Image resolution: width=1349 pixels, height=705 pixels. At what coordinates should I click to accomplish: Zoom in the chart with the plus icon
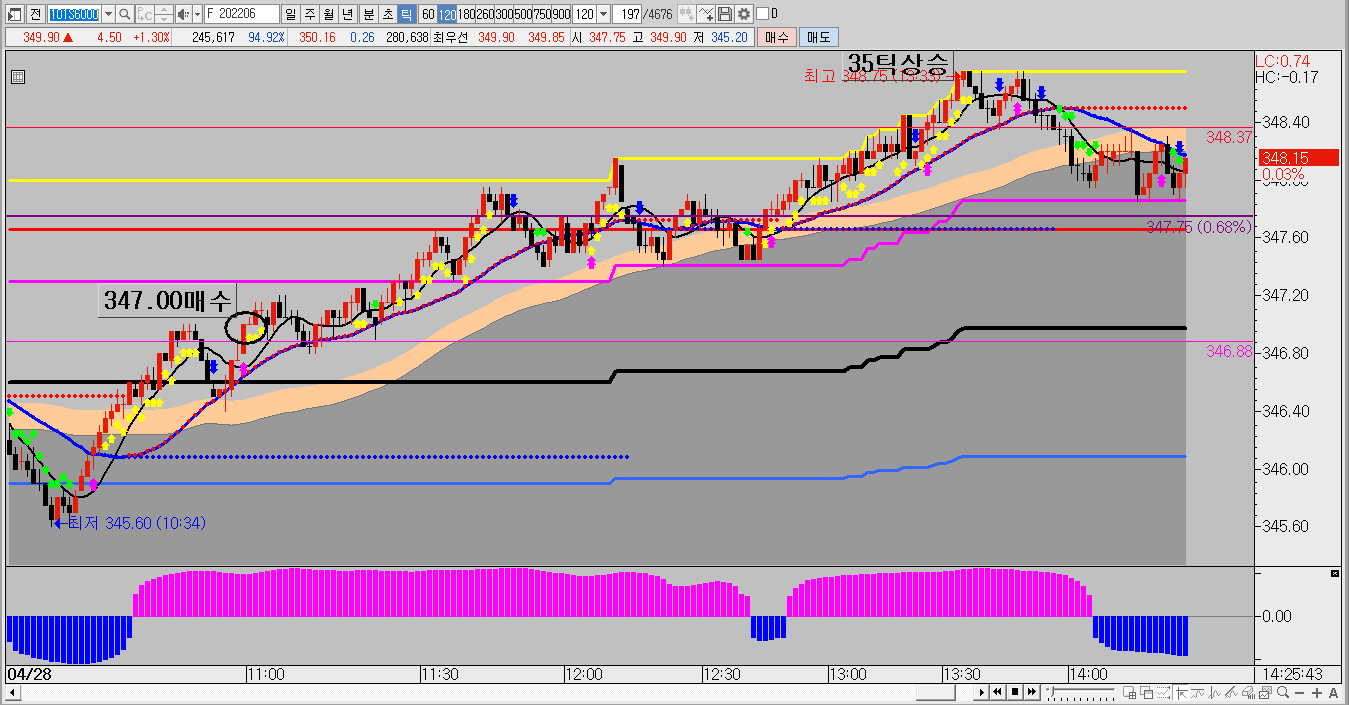(x=1319, y=693)
